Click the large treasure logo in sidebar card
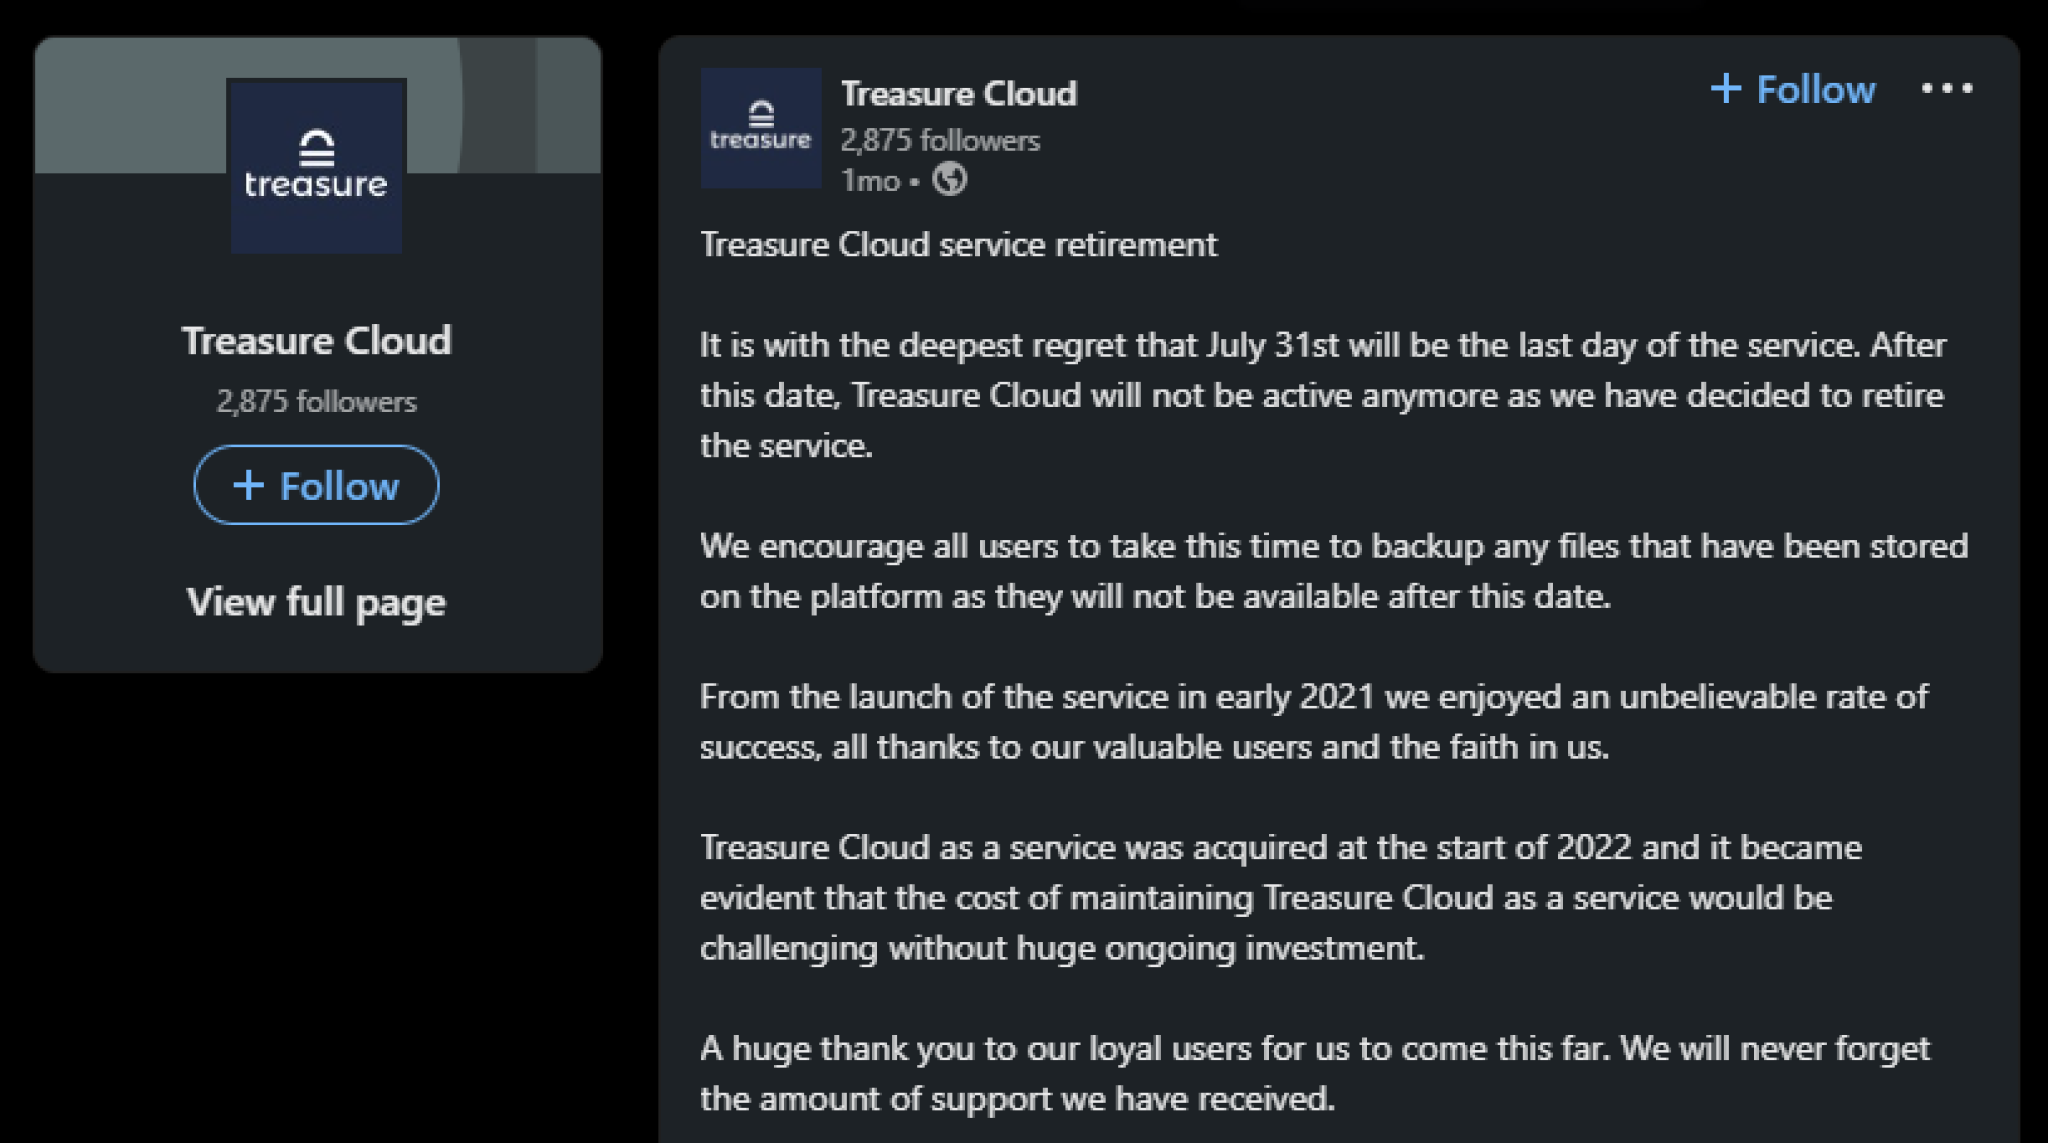 click(316, 166)
